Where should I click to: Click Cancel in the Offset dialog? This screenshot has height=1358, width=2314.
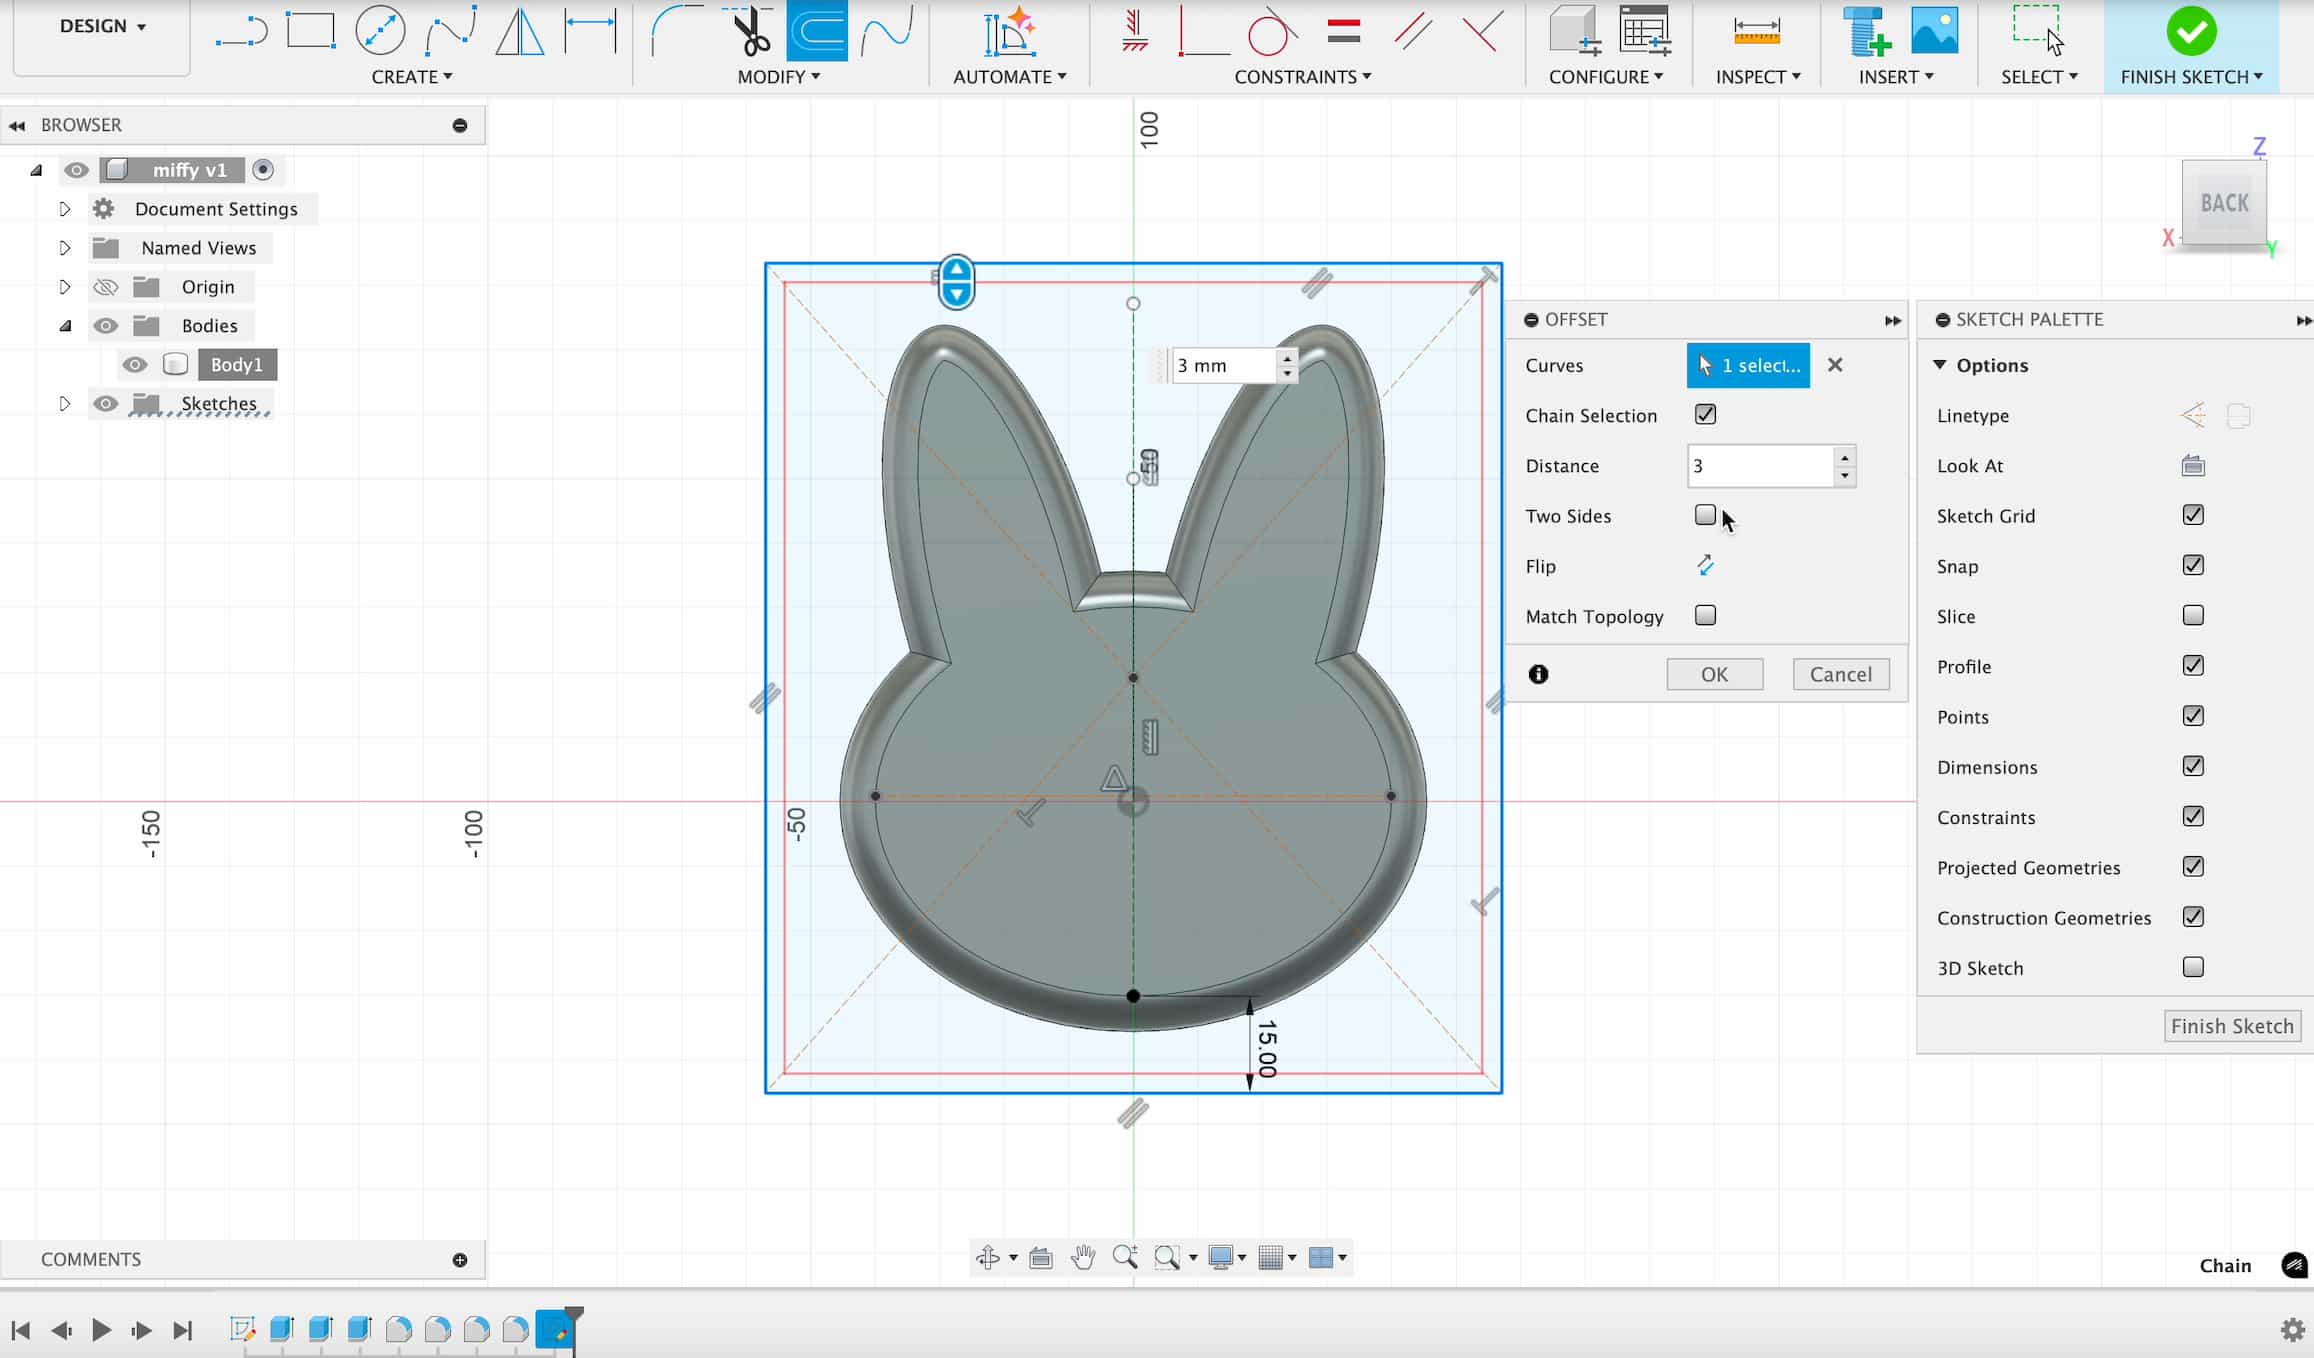[1841, 674]
